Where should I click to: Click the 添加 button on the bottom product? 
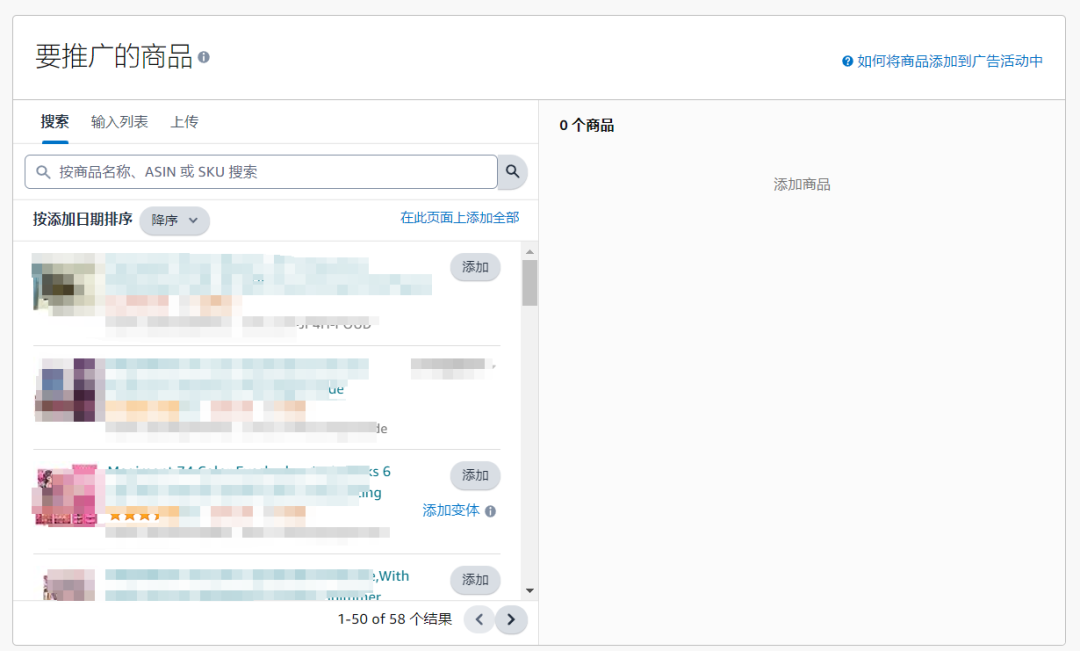tap(474, 580)
